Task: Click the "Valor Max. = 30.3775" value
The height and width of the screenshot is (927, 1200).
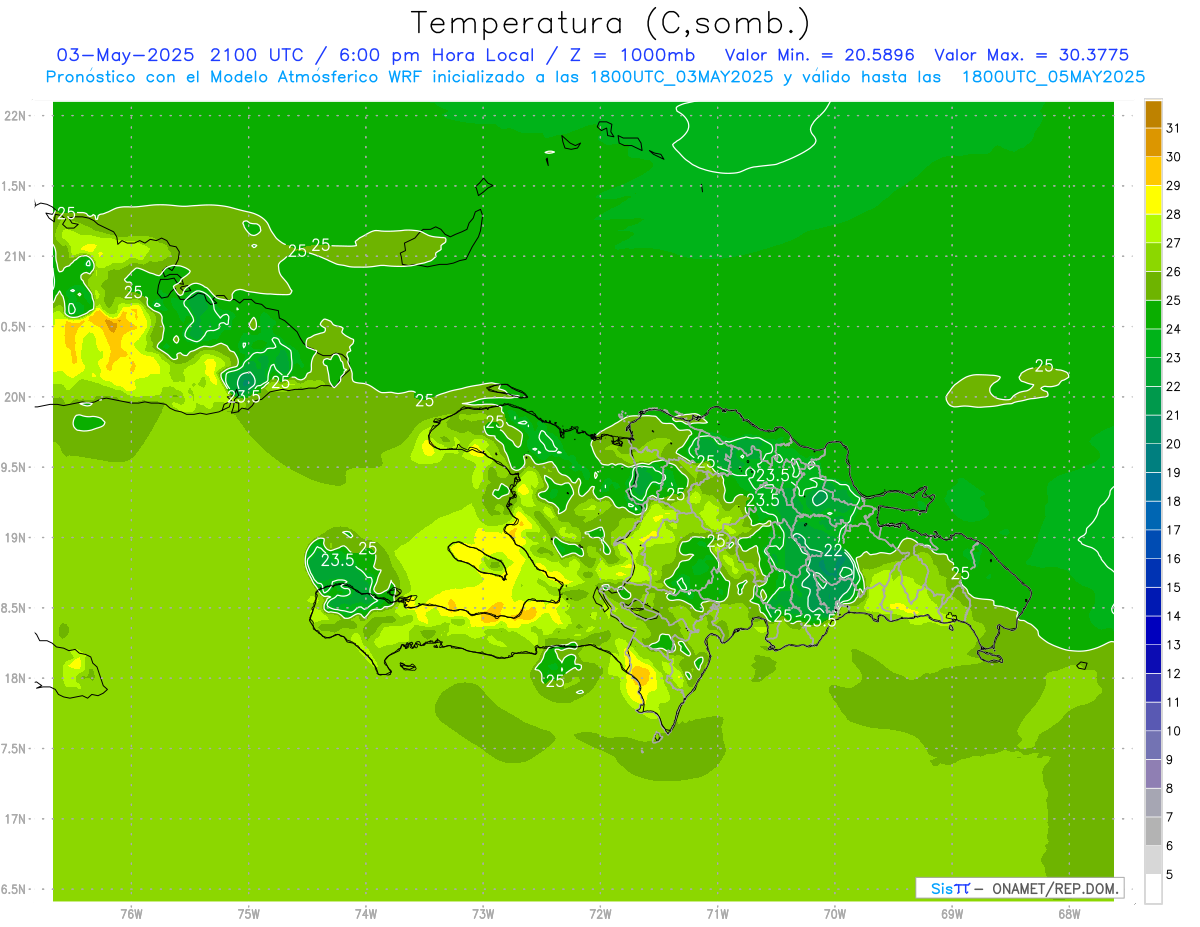Action: pos(1031,54)
